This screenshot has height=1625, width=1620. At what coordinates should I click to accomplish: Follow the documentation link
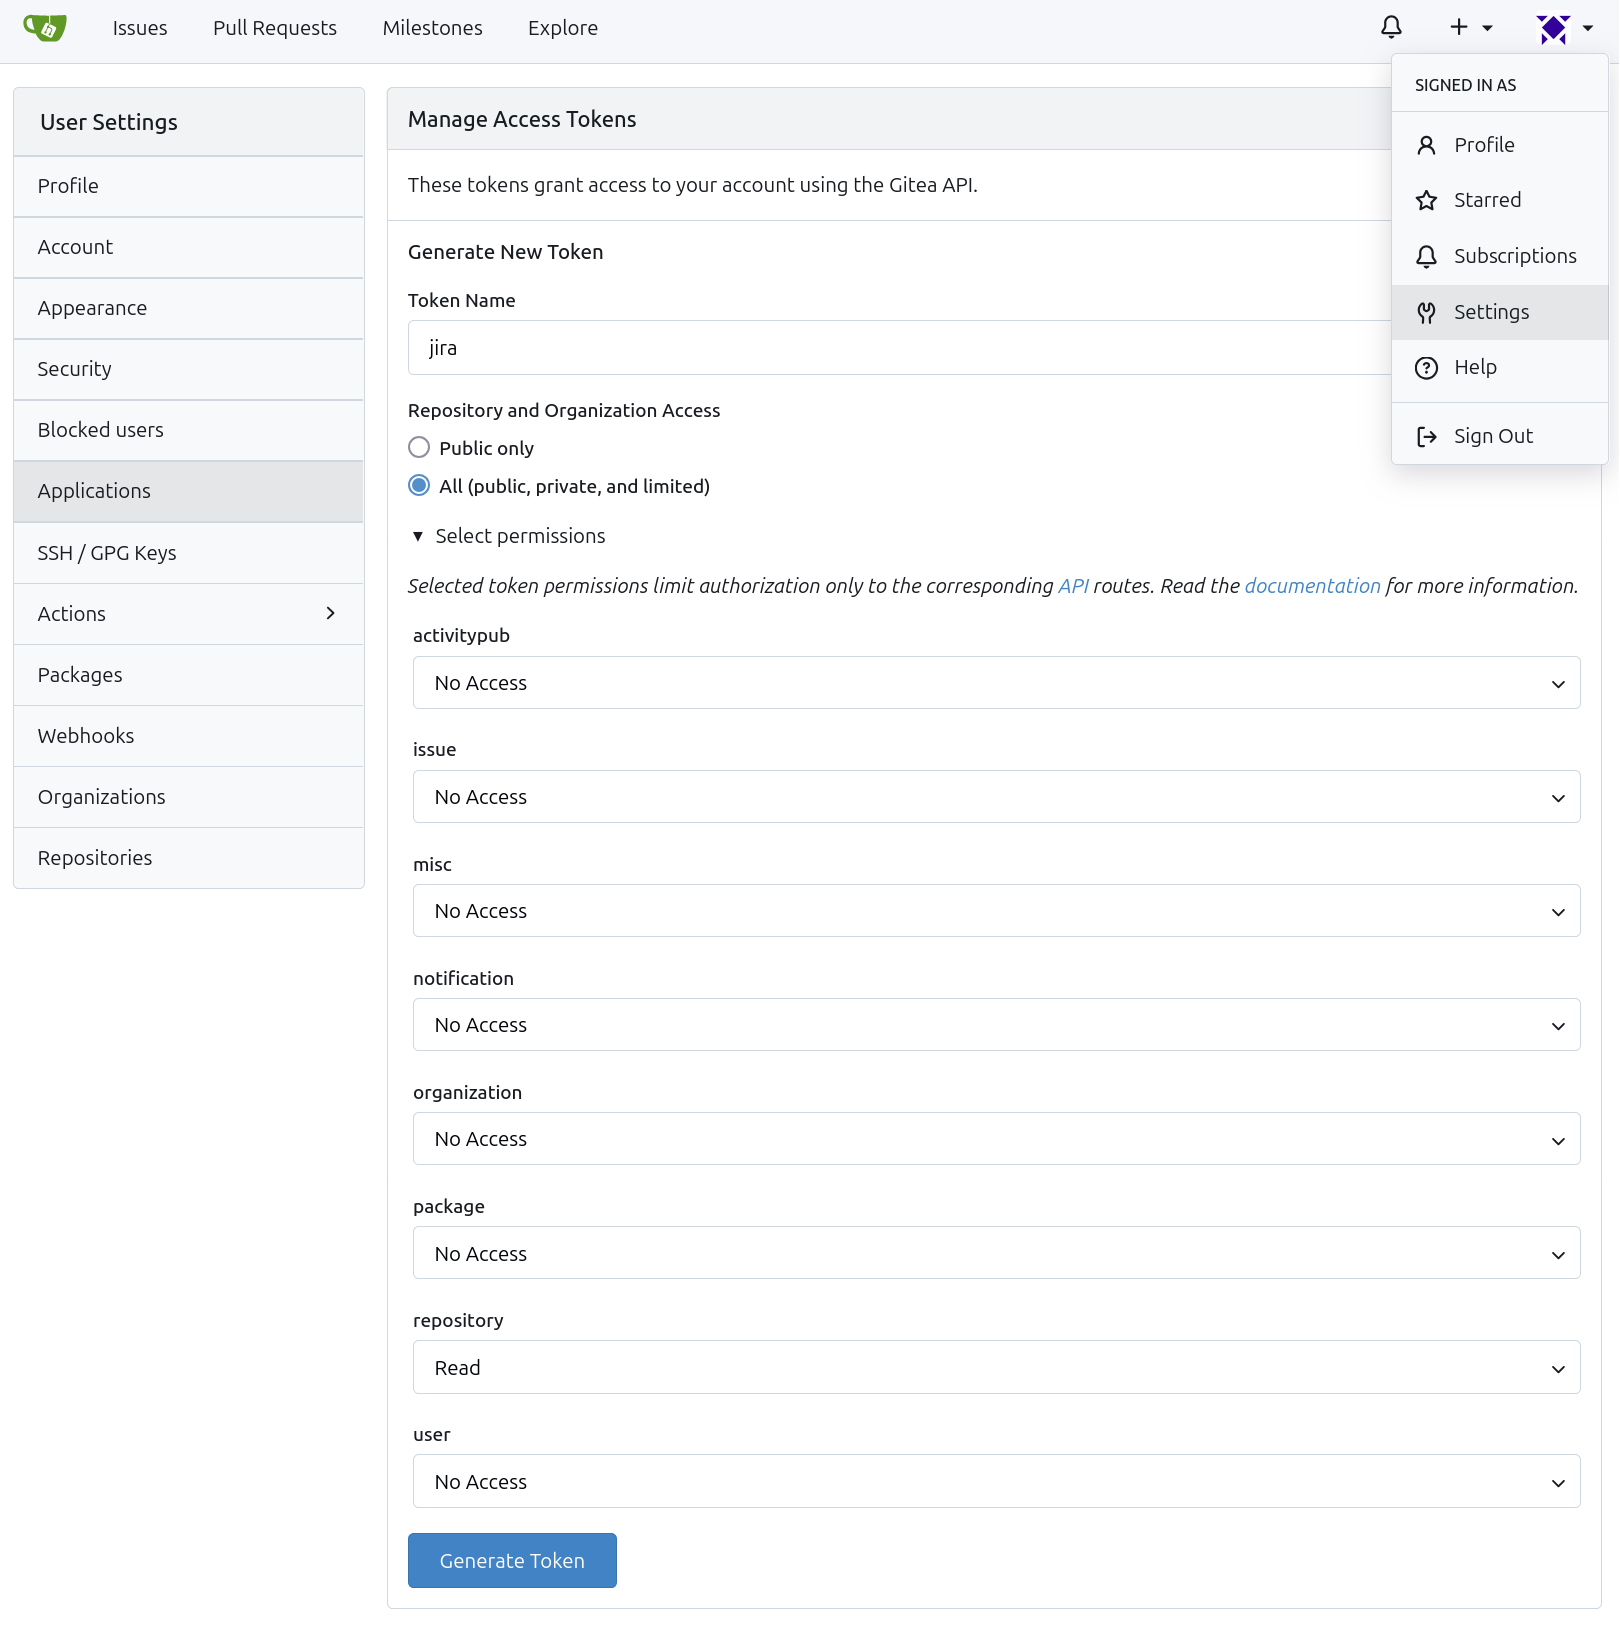[x=1312, y=586]
